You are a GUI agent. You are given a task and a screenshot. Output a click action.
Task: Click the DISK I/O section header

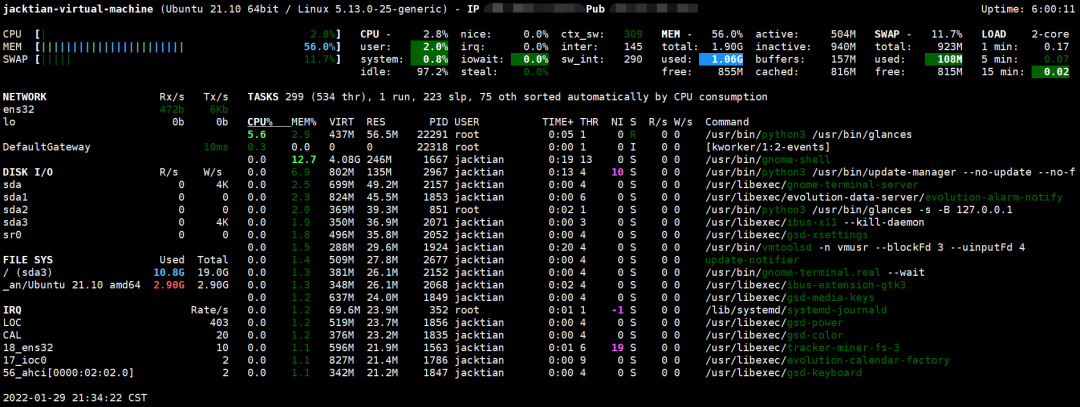[28, 172]
